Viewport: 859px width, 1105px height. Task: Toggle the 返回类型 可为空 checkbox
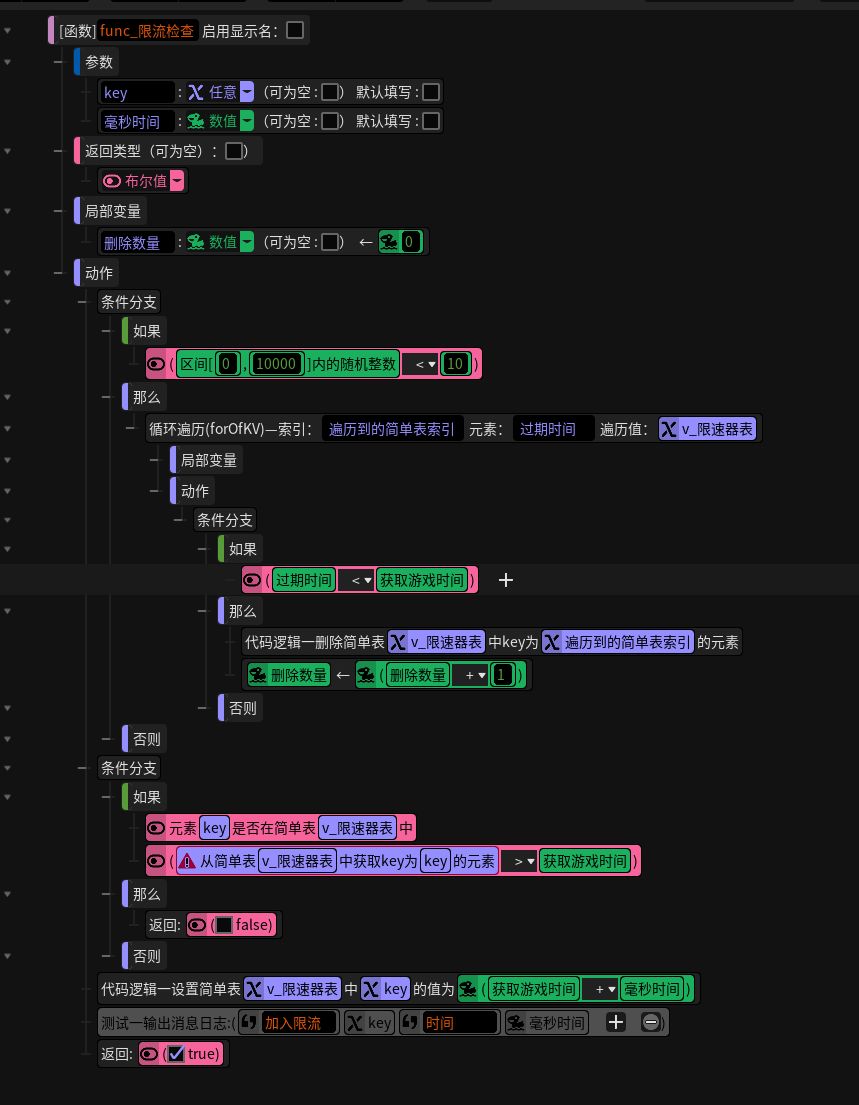click(x=234, y=151)
